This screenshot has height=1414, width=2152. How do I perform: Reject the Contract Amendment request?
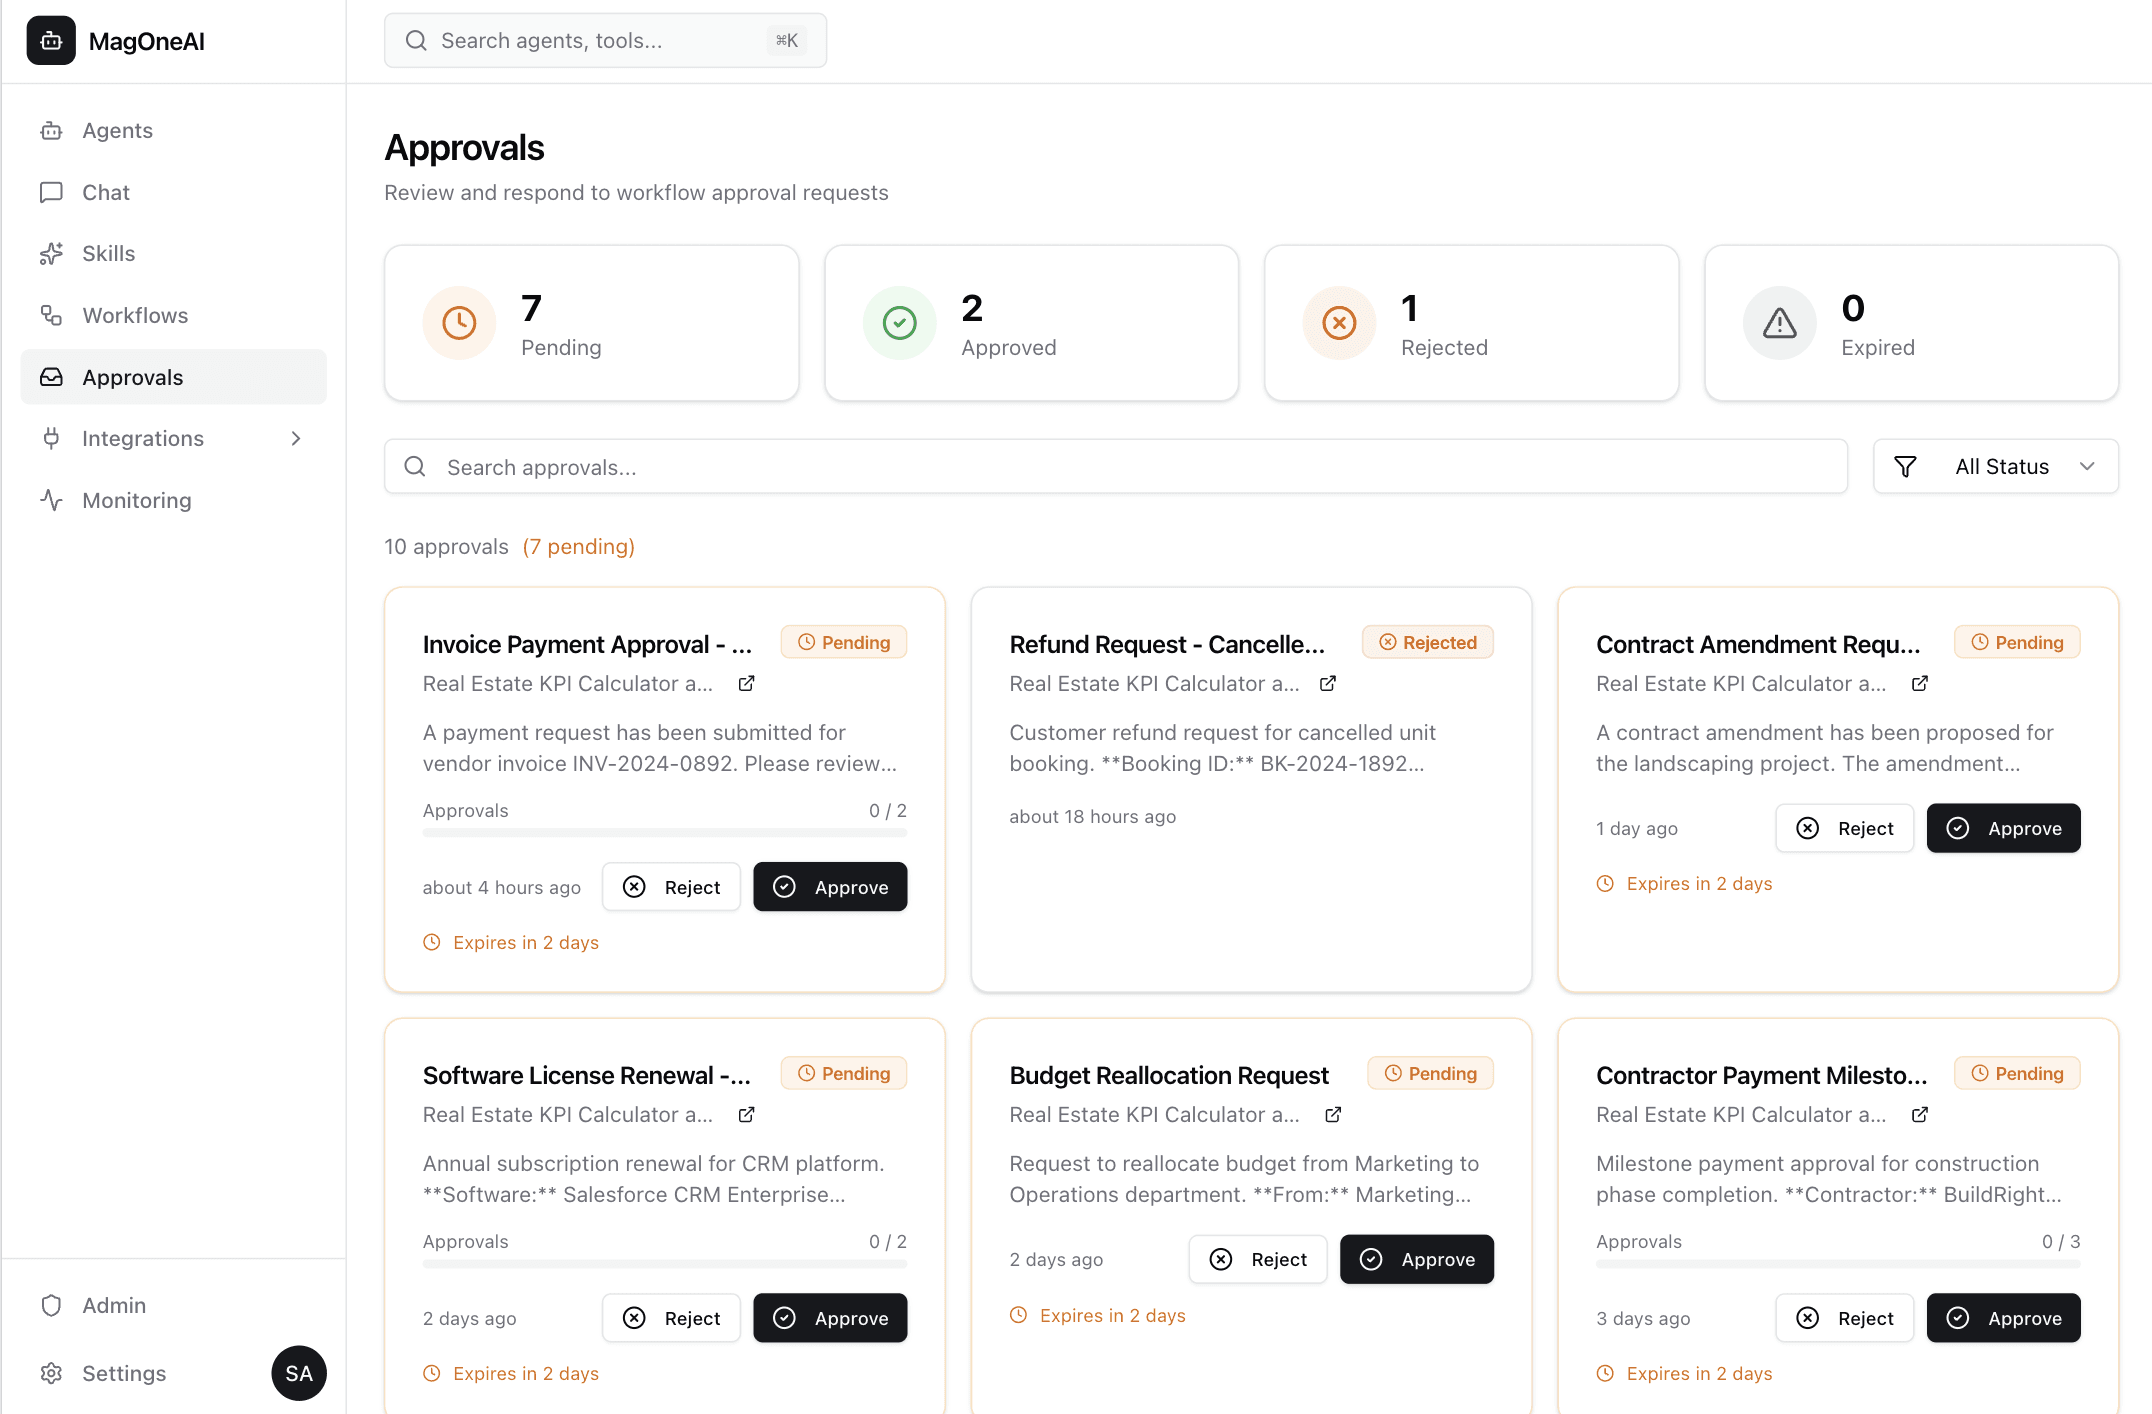[1844, 828]
